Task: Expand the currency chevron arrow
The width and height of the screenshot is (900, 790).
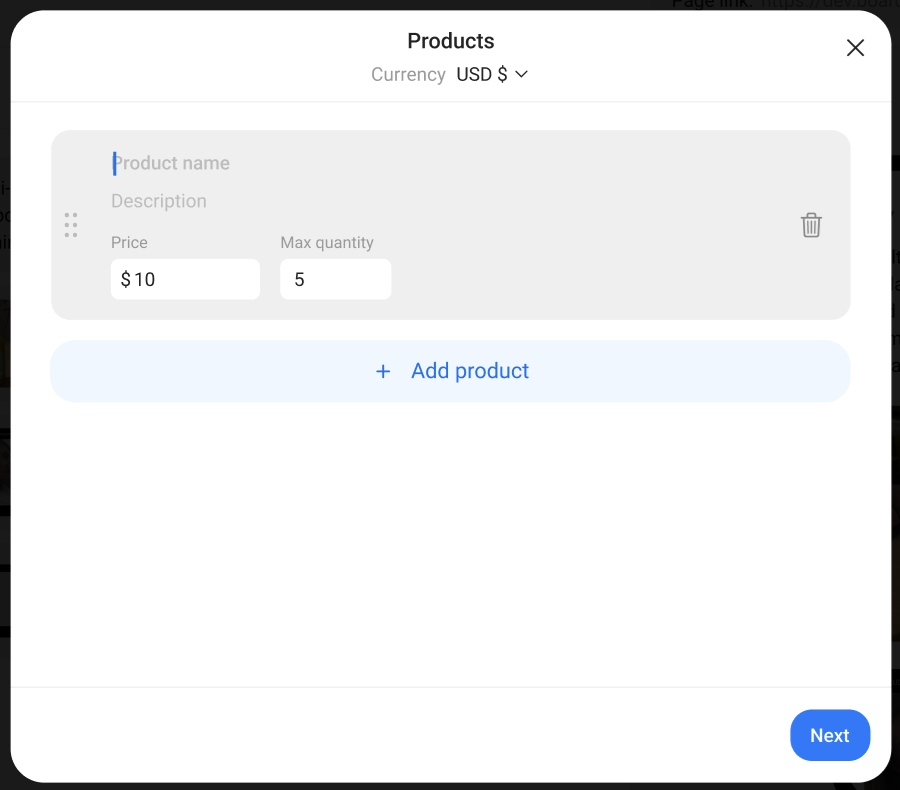Action: [x=521, y=74]
